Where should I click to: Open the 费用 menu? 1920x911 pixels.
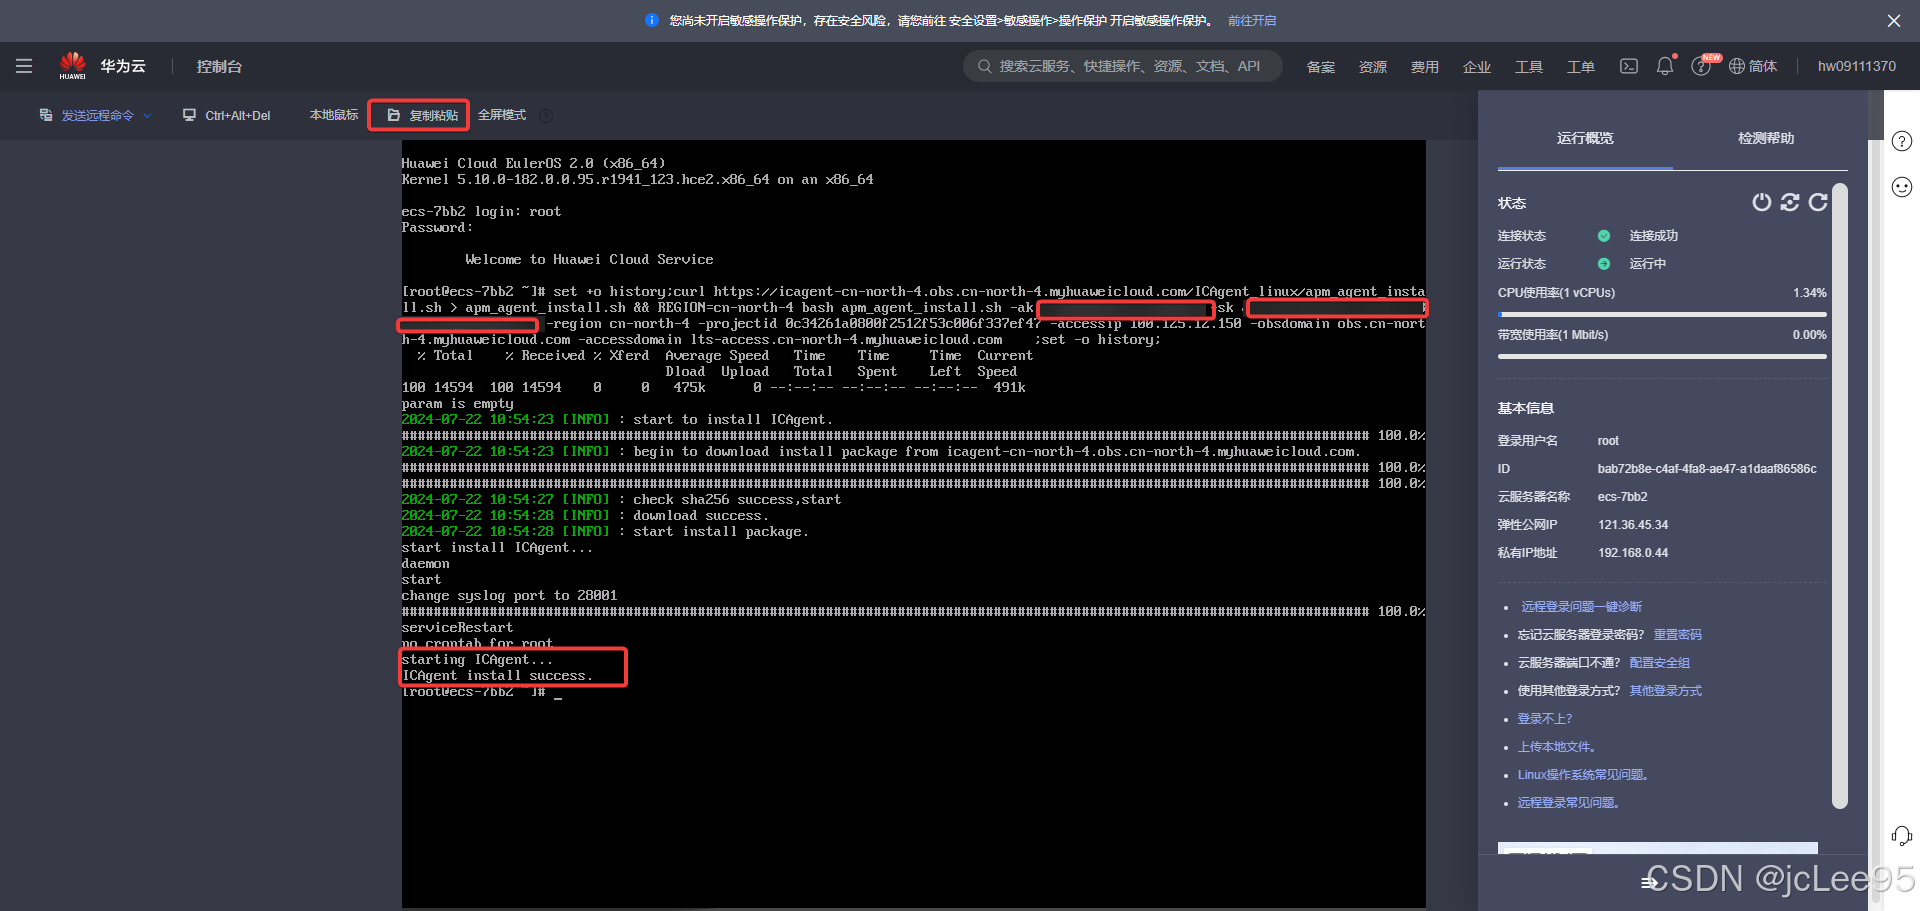(x=1425, y=66)
